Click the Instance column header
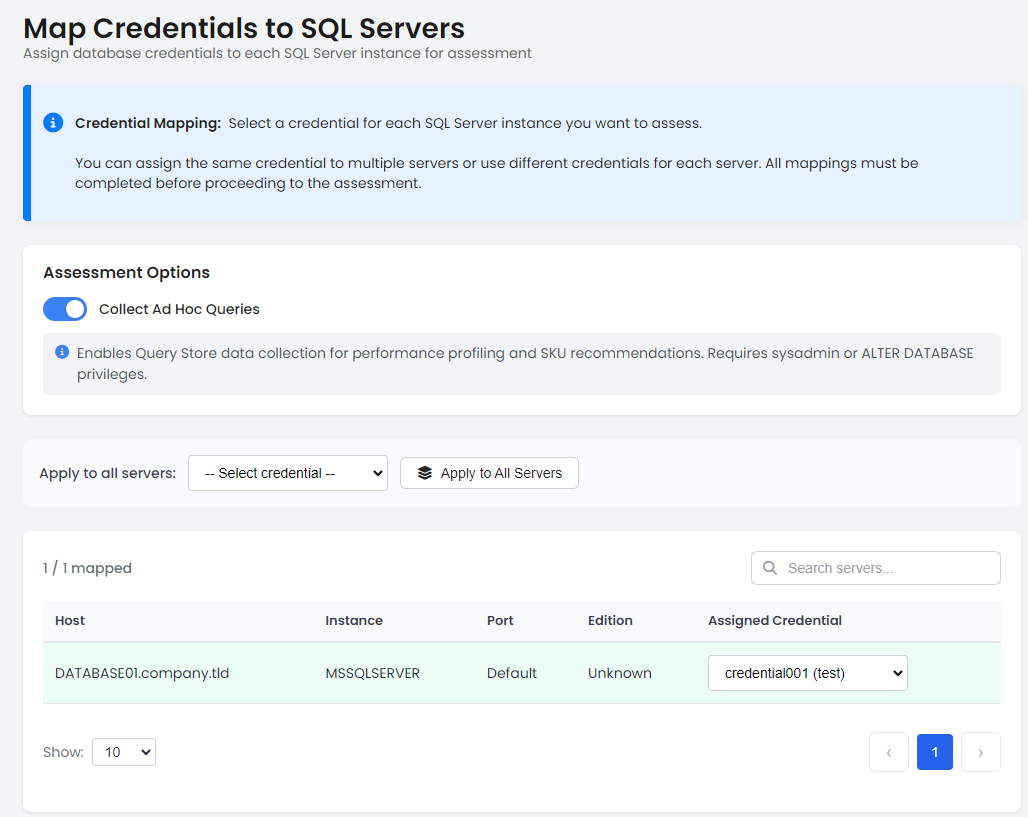Image resolution: width=1028 pixels, height=817 pixels. [x=354, y=620]
